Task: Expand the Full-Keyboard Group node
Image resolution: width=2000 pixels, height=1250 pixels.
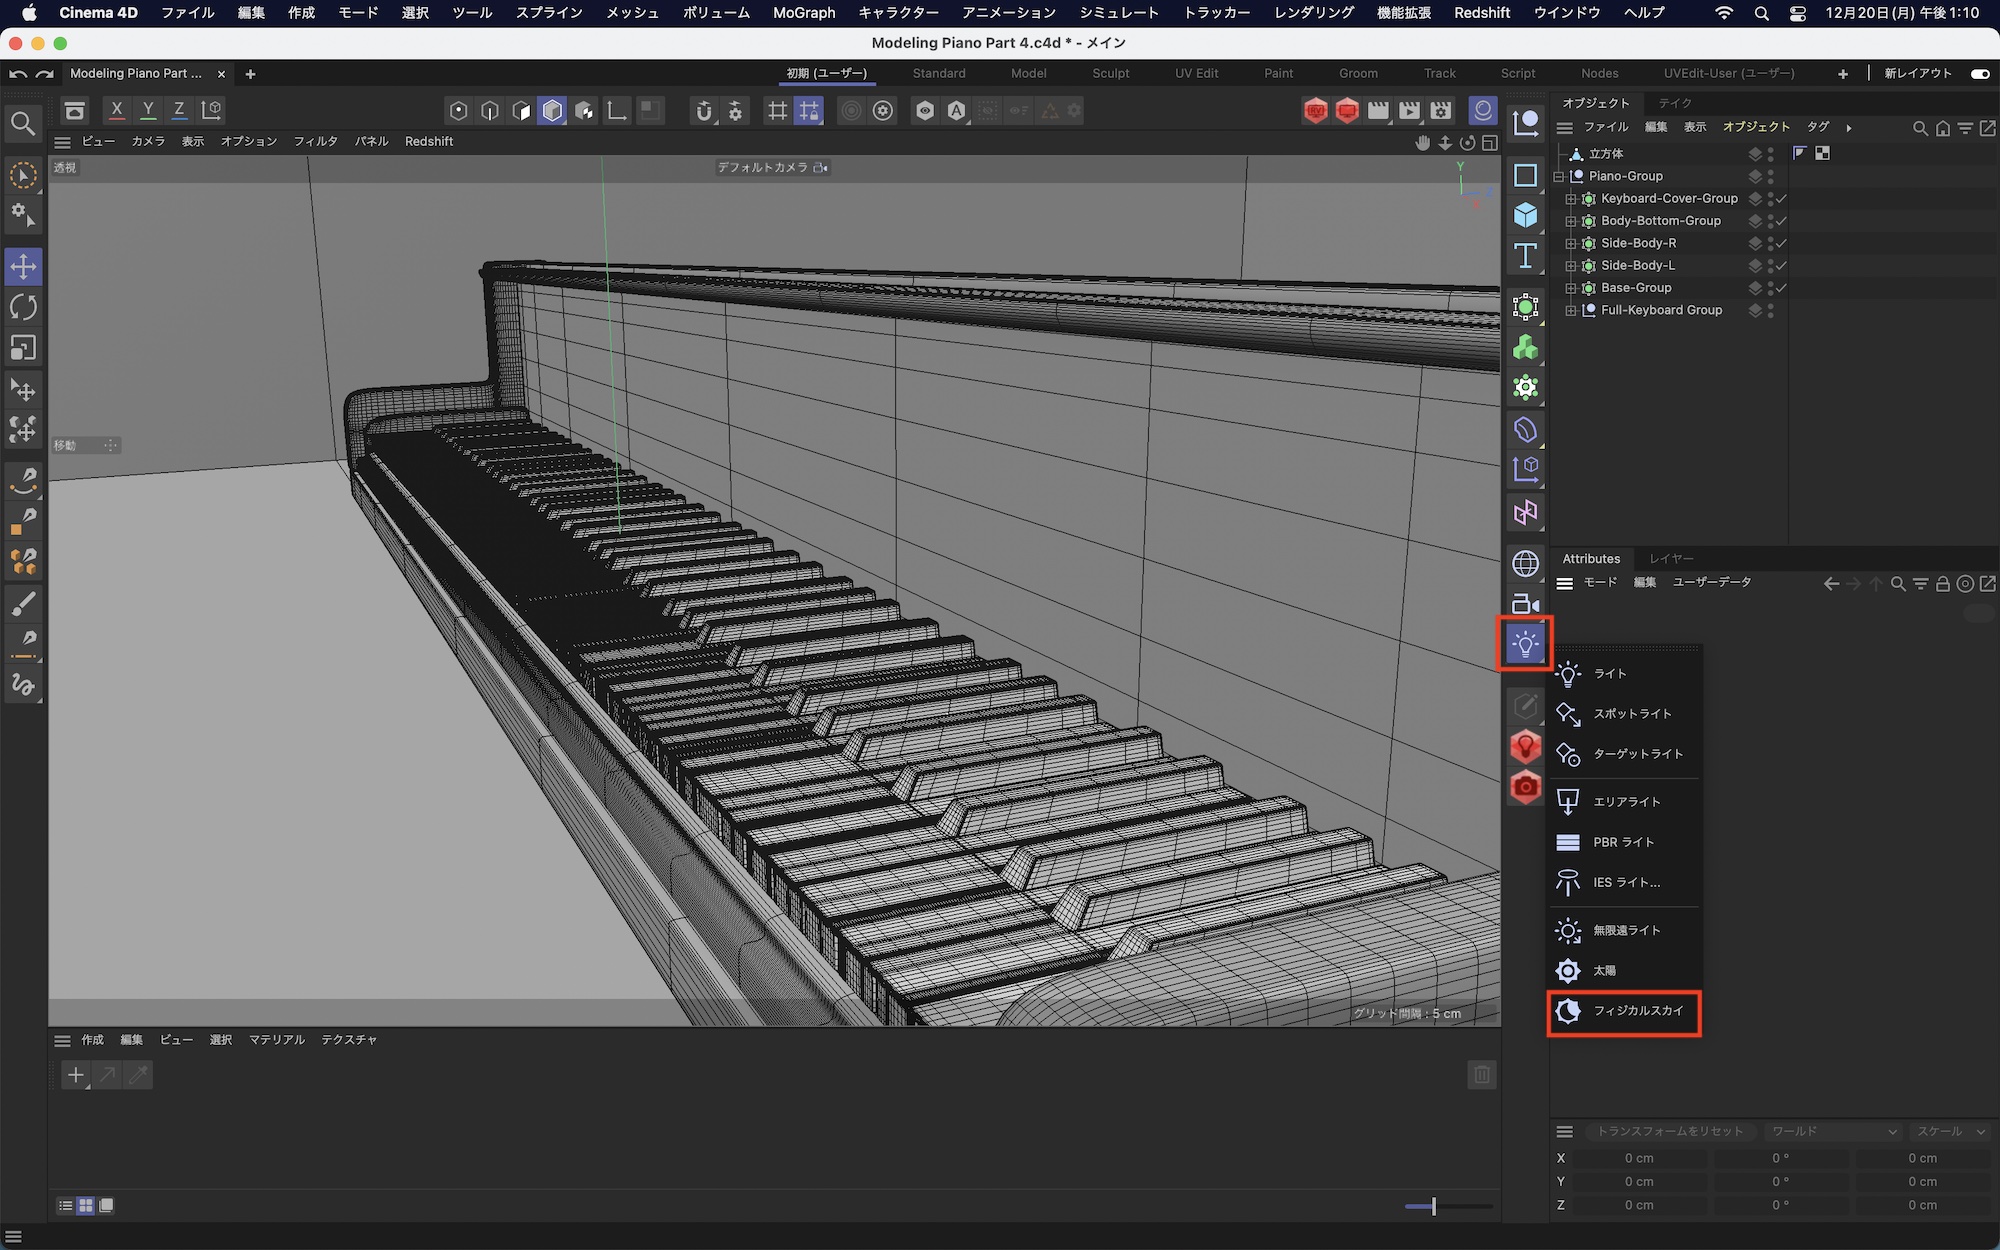Action: coord(1570,310)
